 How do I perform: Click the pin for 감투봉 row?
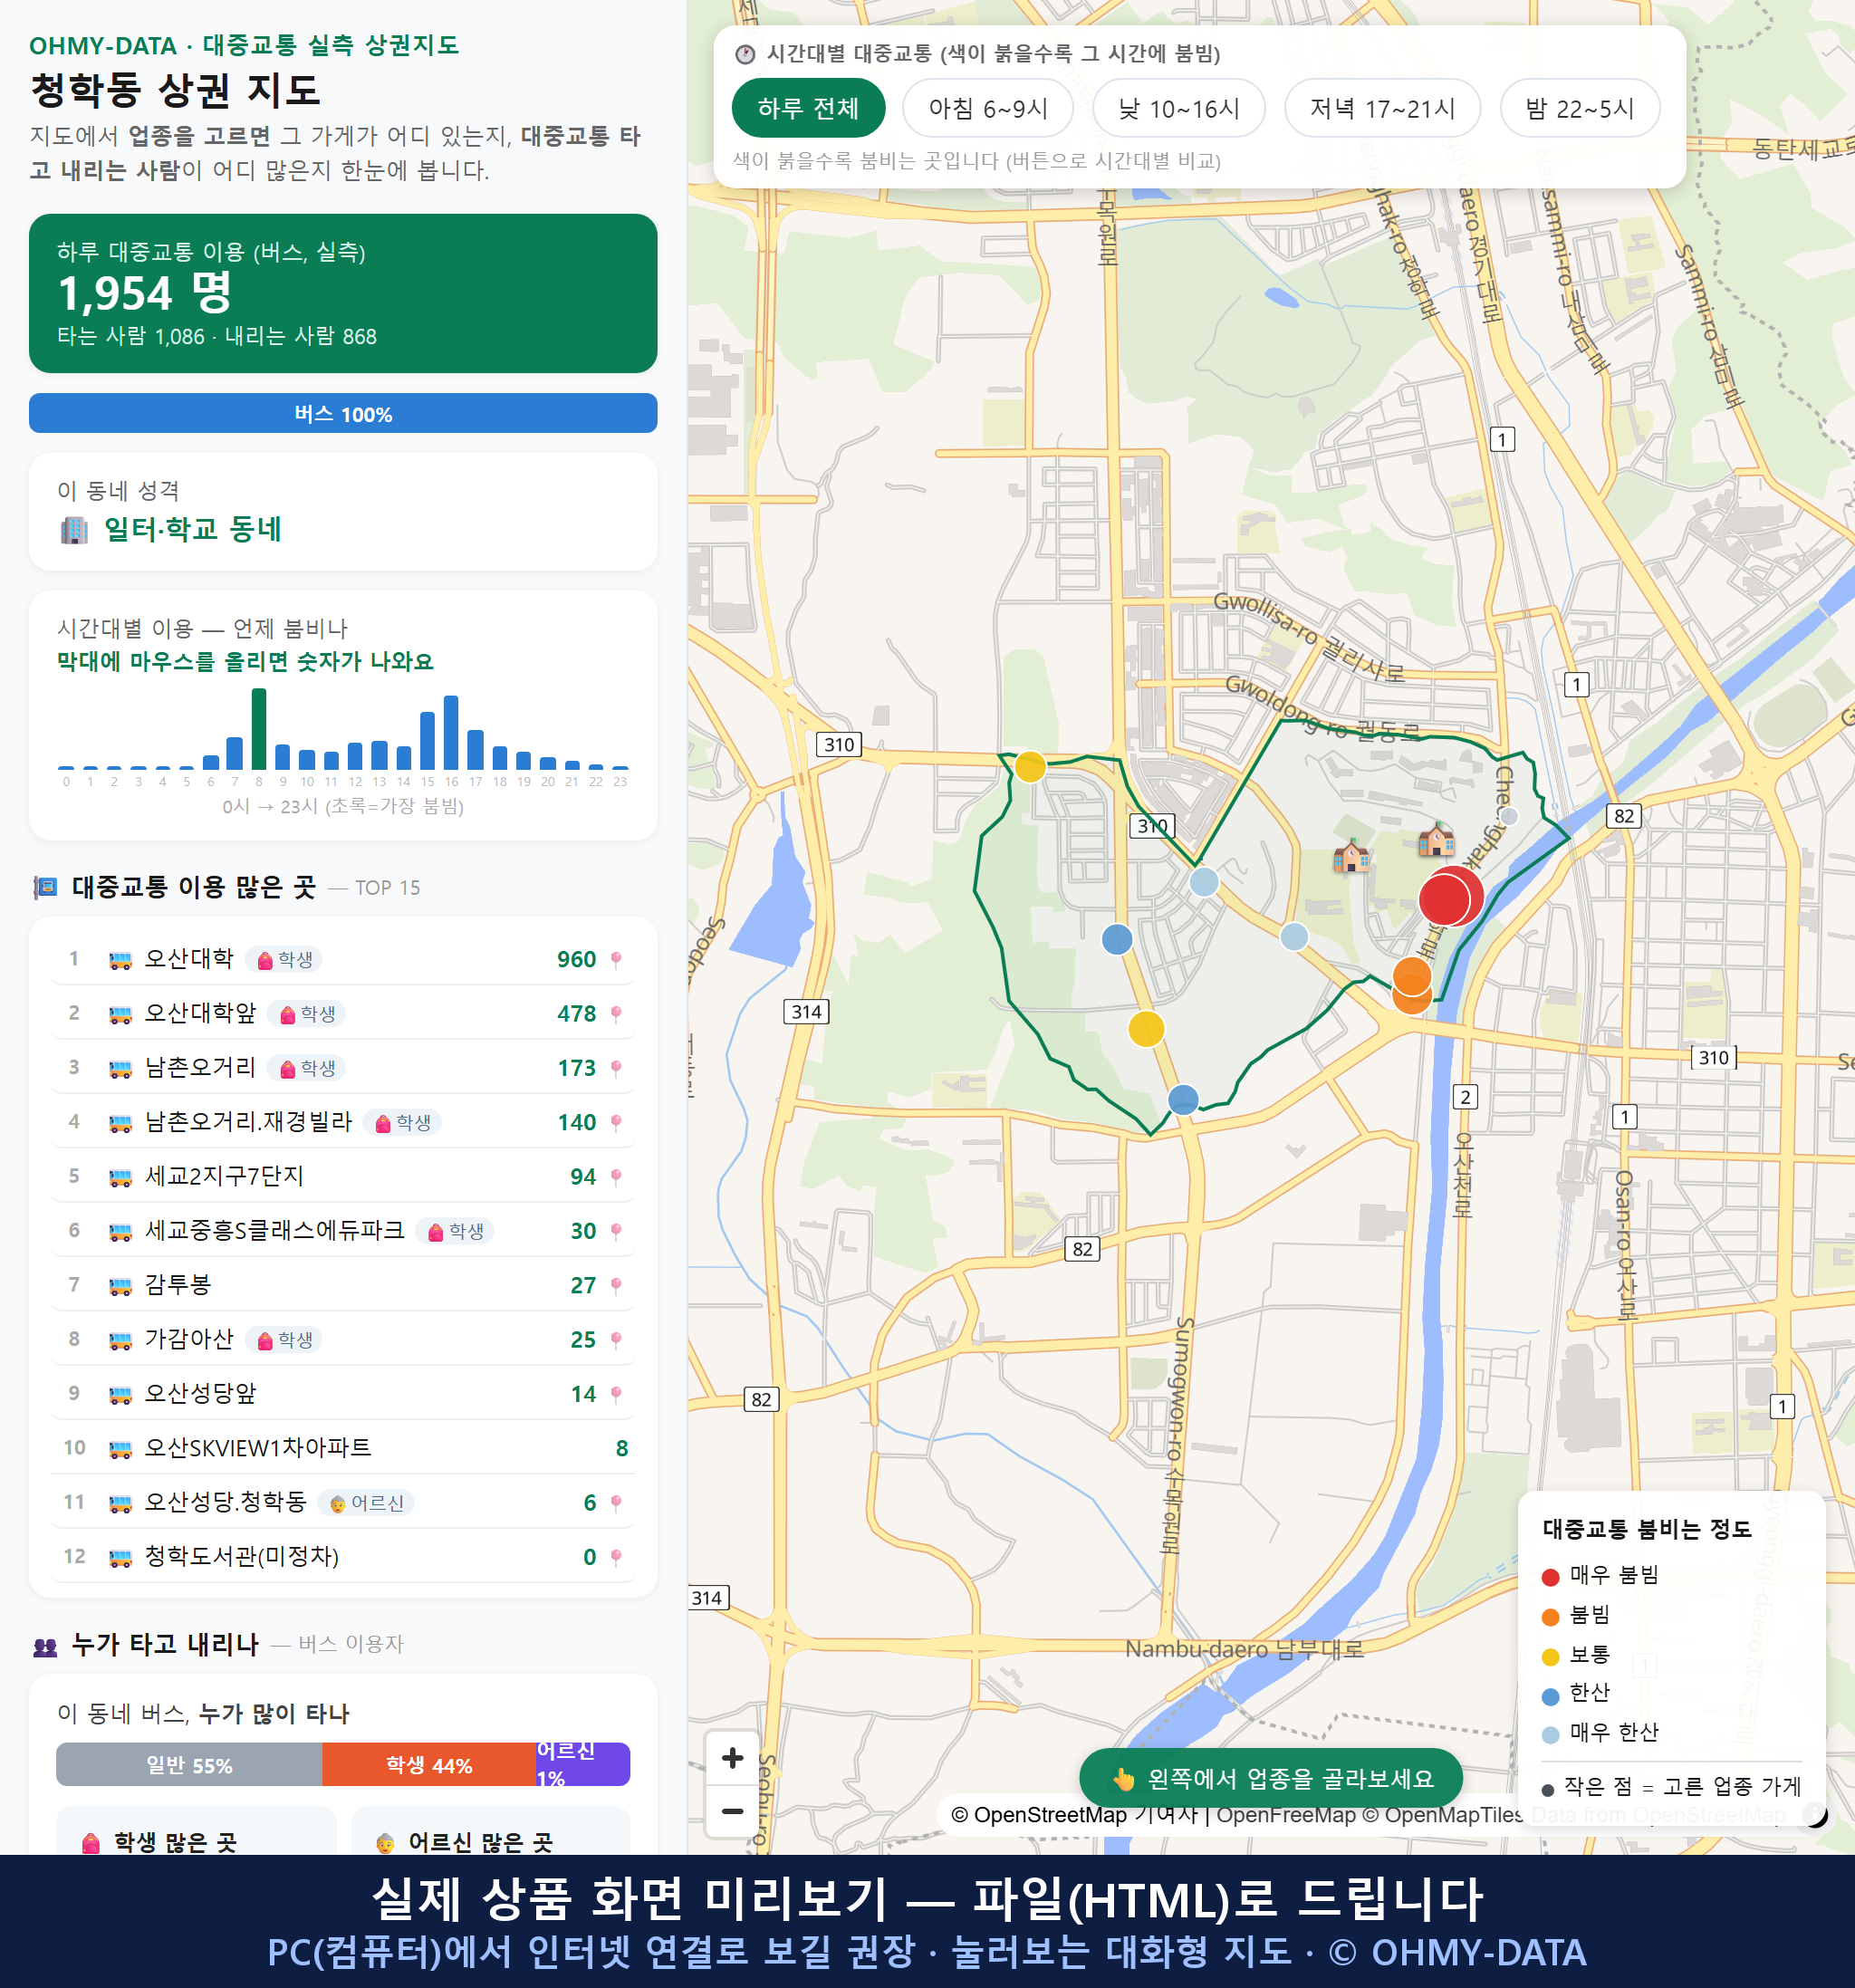pos(616,1285)
